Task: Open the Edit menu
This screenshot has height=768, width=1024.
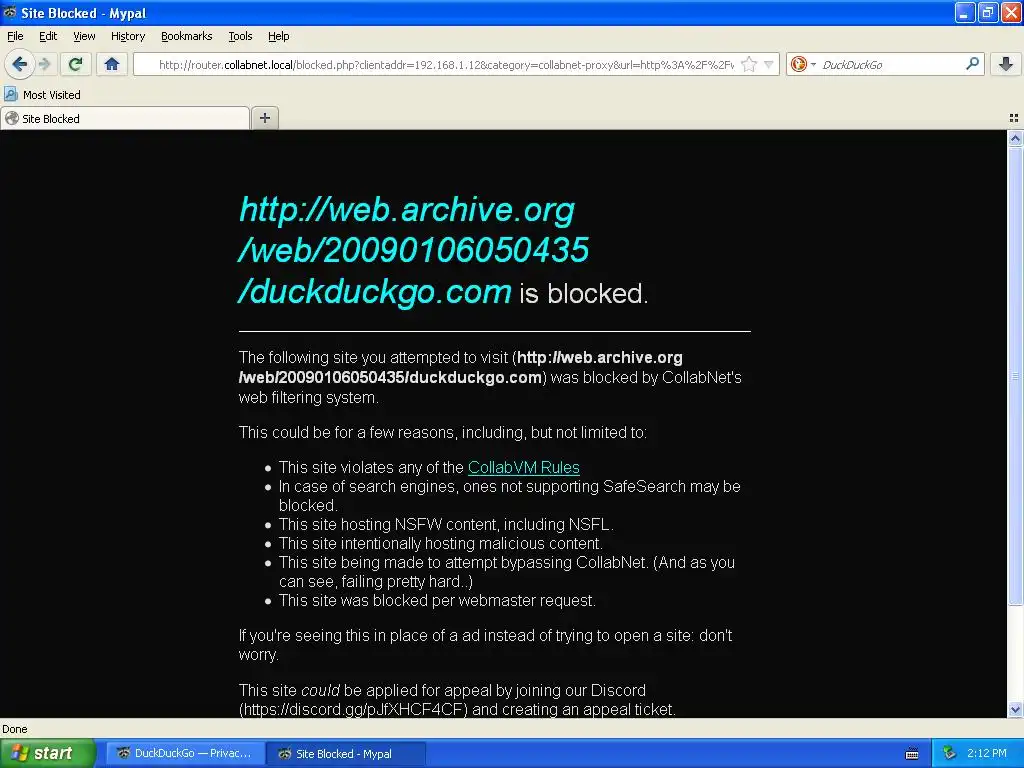Action: [x=48, y=36]
